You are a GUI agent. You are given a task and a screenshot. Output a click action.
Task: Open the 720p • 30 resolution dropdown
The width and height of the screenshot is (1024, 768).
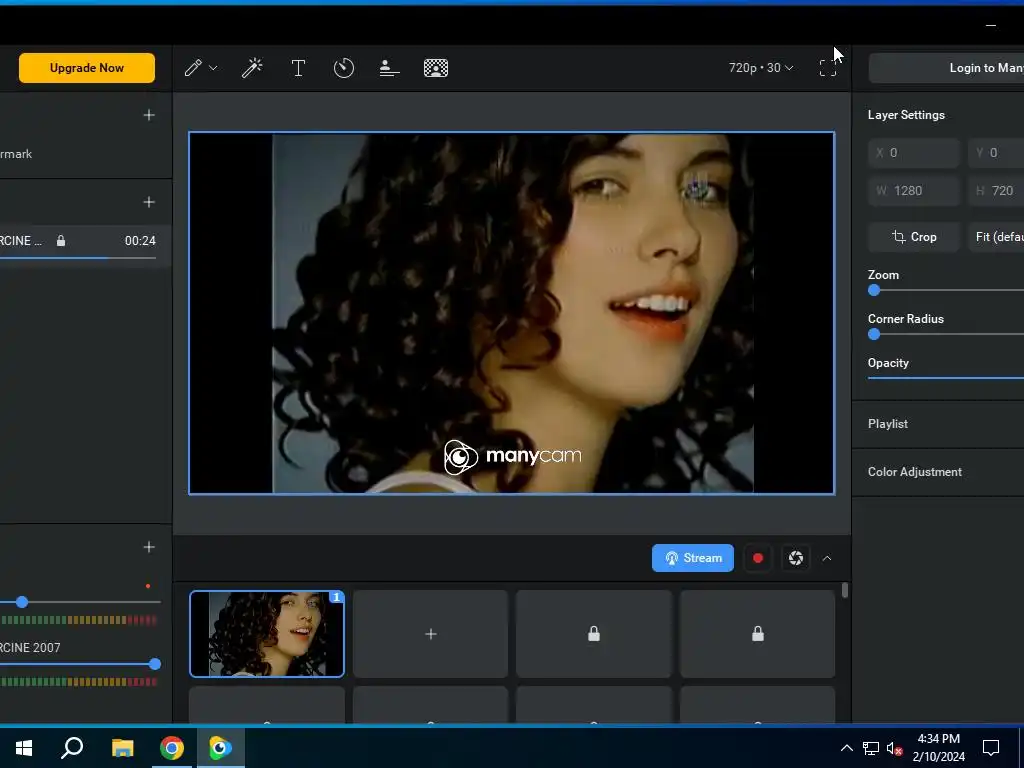(x=760, y=68)
